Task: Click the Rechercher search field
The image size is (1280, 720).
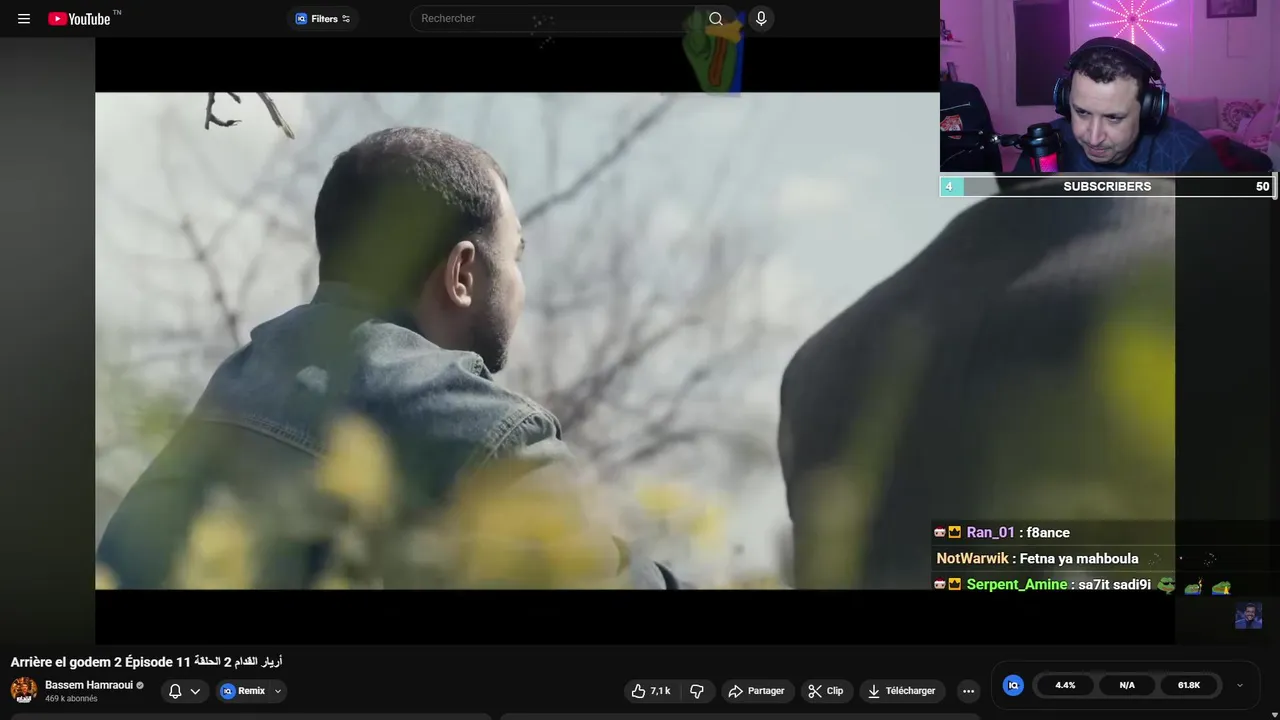Action: [x=555, y=18]
